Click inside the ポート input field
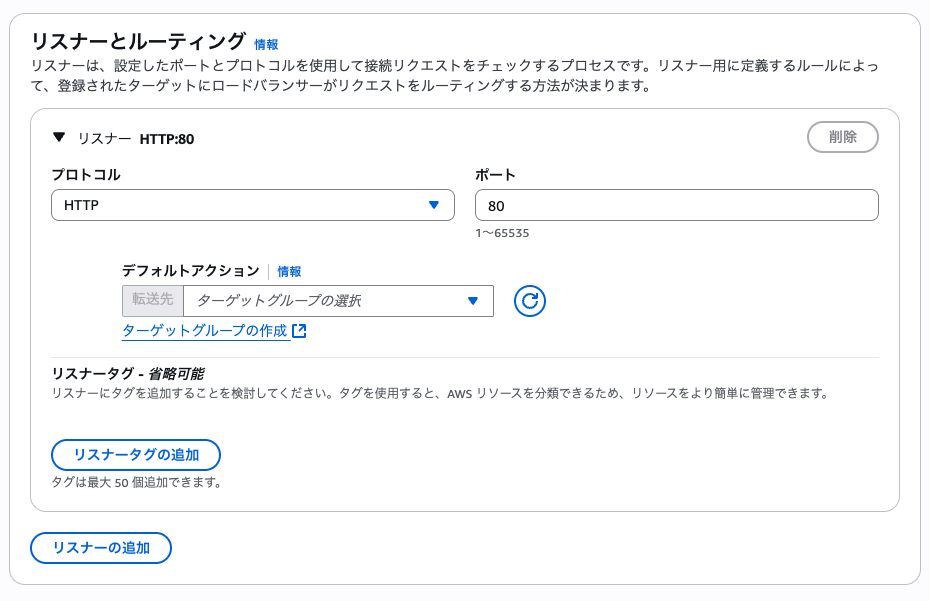Screen dimensions: 930x601 pyautogui.click(x=677, y=204)
